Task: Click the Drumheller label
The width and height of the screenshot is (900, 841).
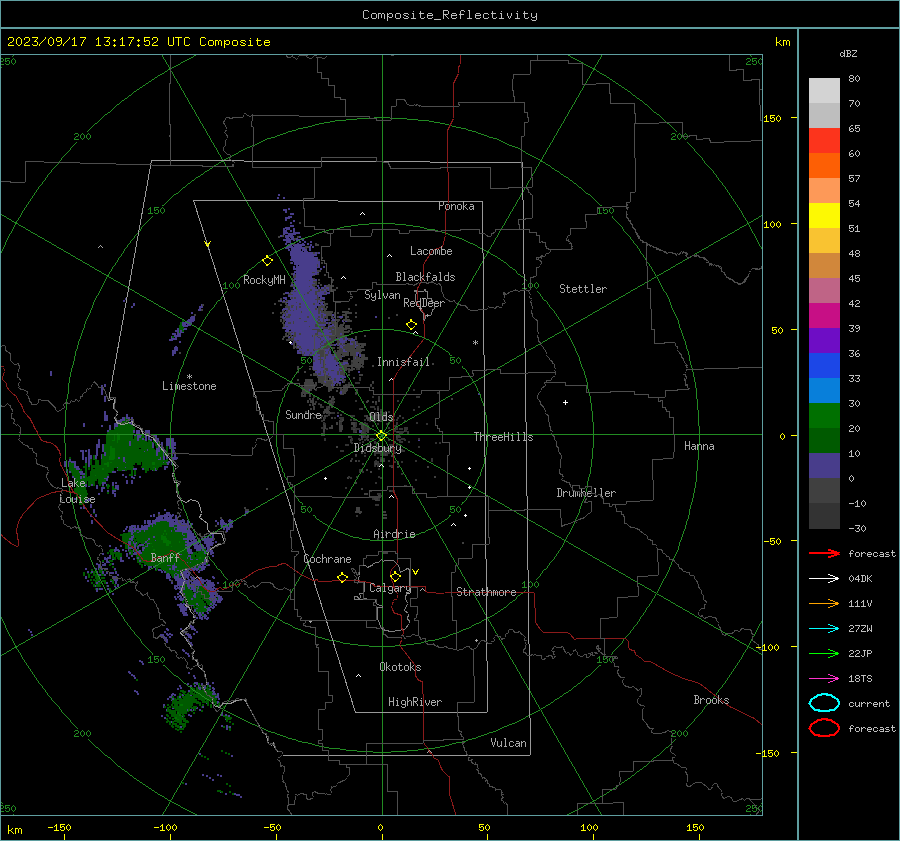Action: pyautogui.click(x=586, y=493)
